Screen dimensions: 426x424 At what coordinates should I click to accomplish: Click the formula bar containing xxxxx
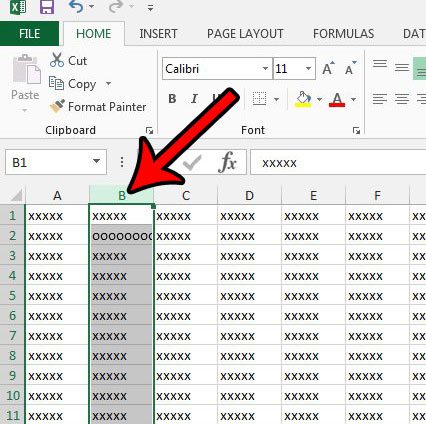click(x=338, y=162)
